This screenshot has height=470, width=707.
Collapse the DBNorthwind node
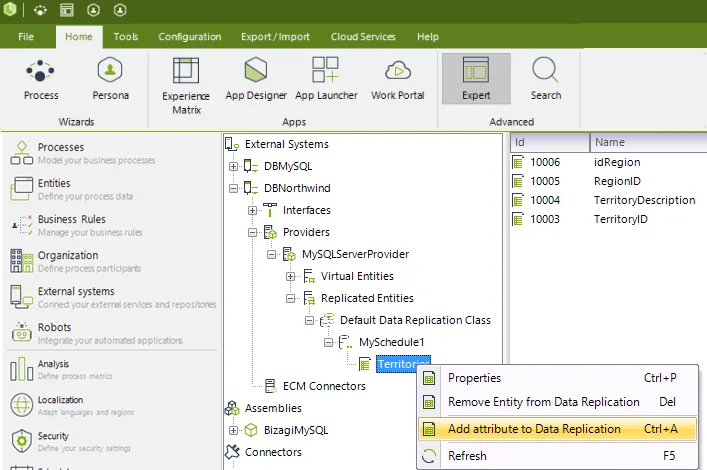click(x=233, y=188)
